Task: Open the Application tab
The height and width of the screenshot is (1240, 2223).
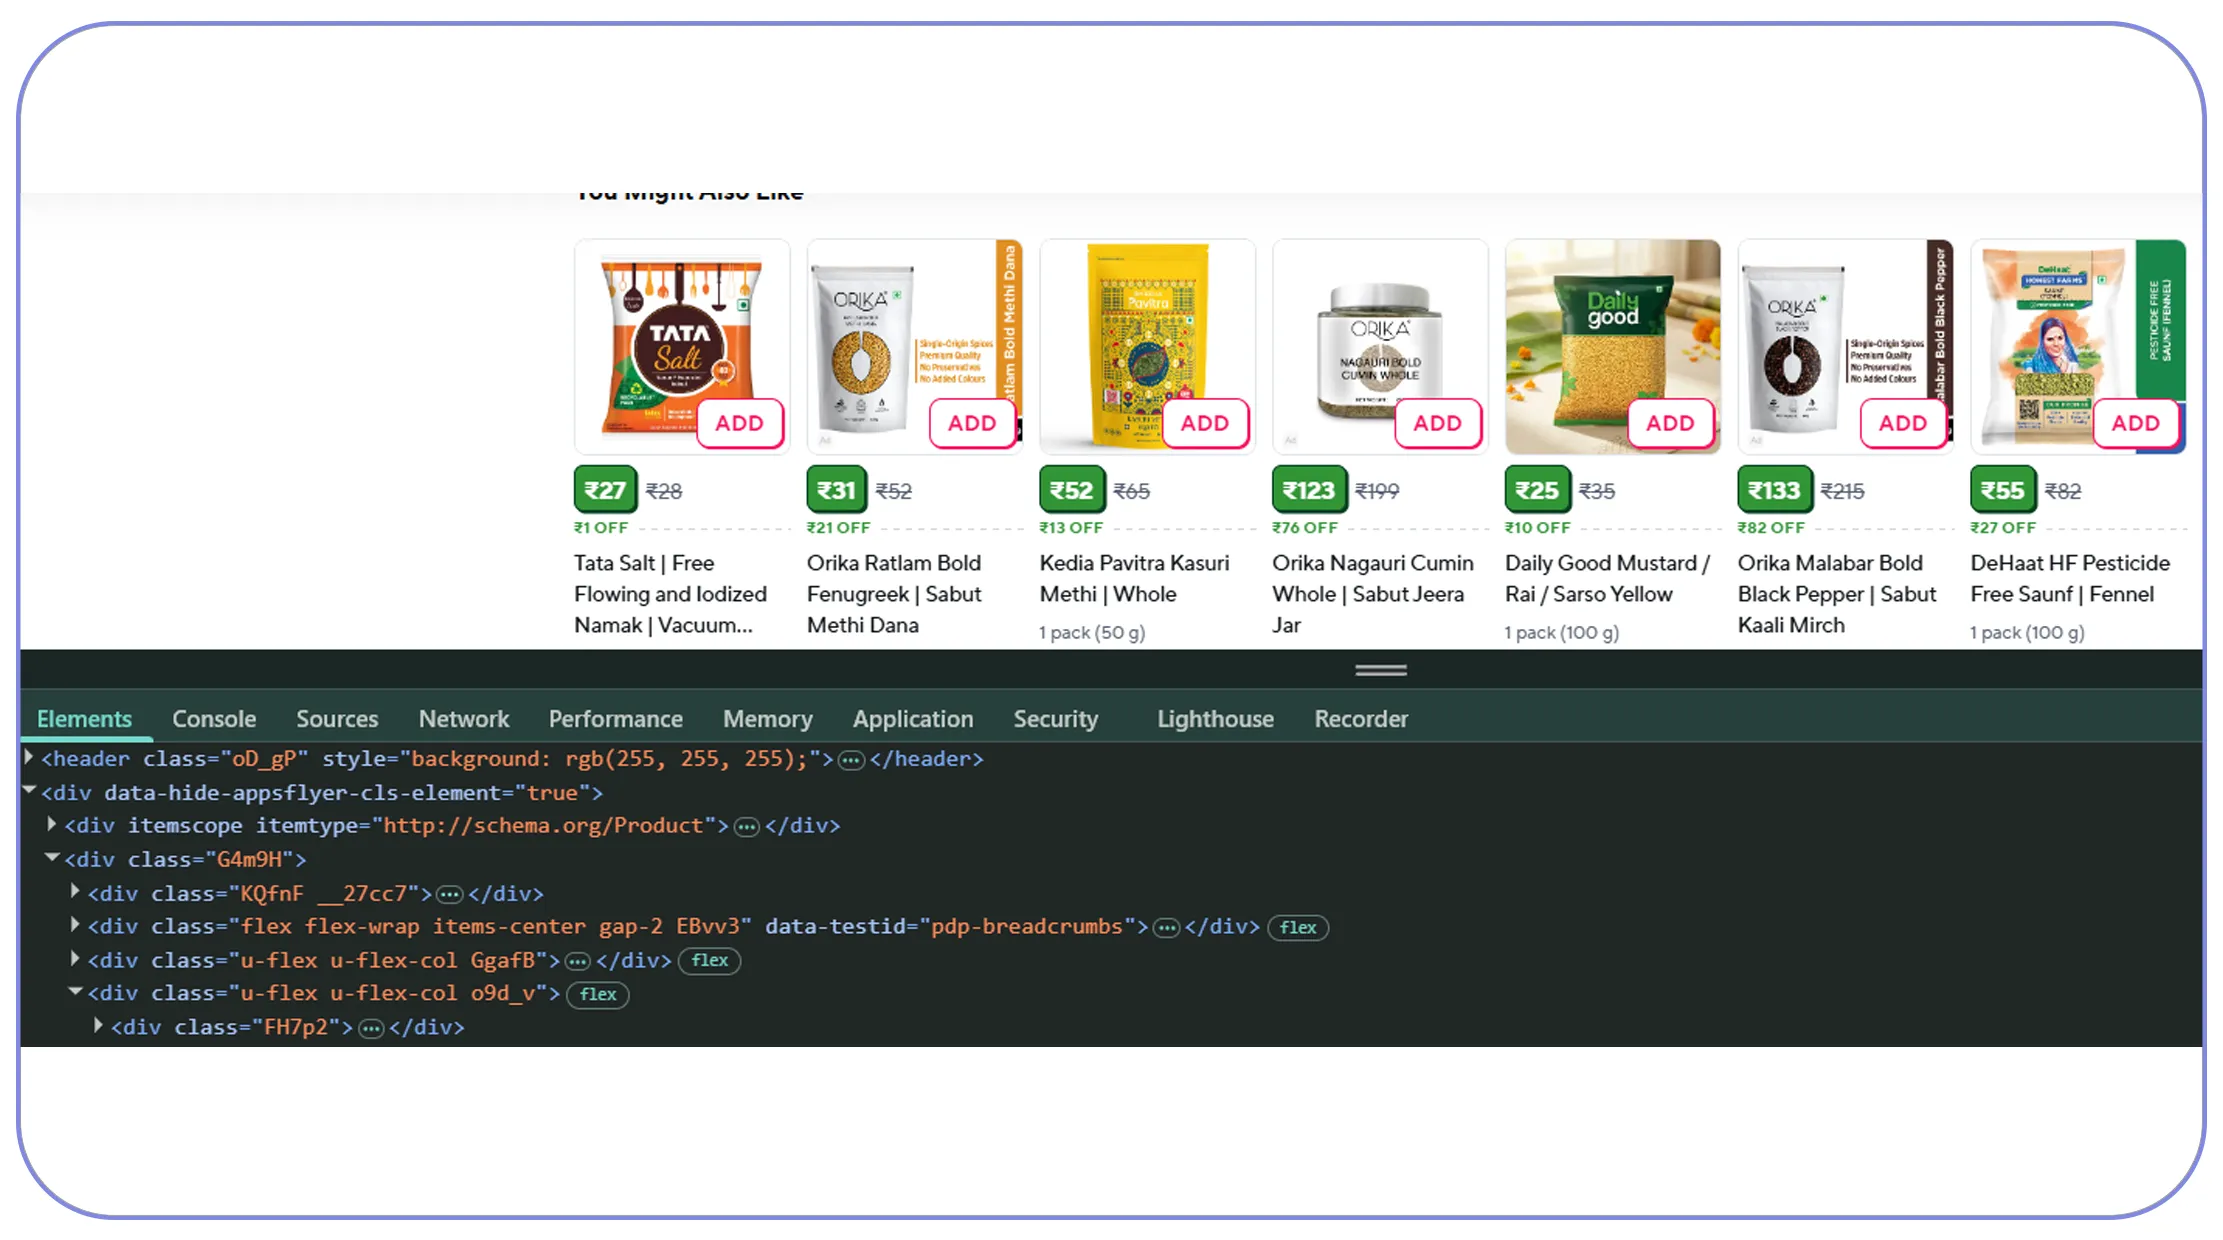Action: pos(913,719)
